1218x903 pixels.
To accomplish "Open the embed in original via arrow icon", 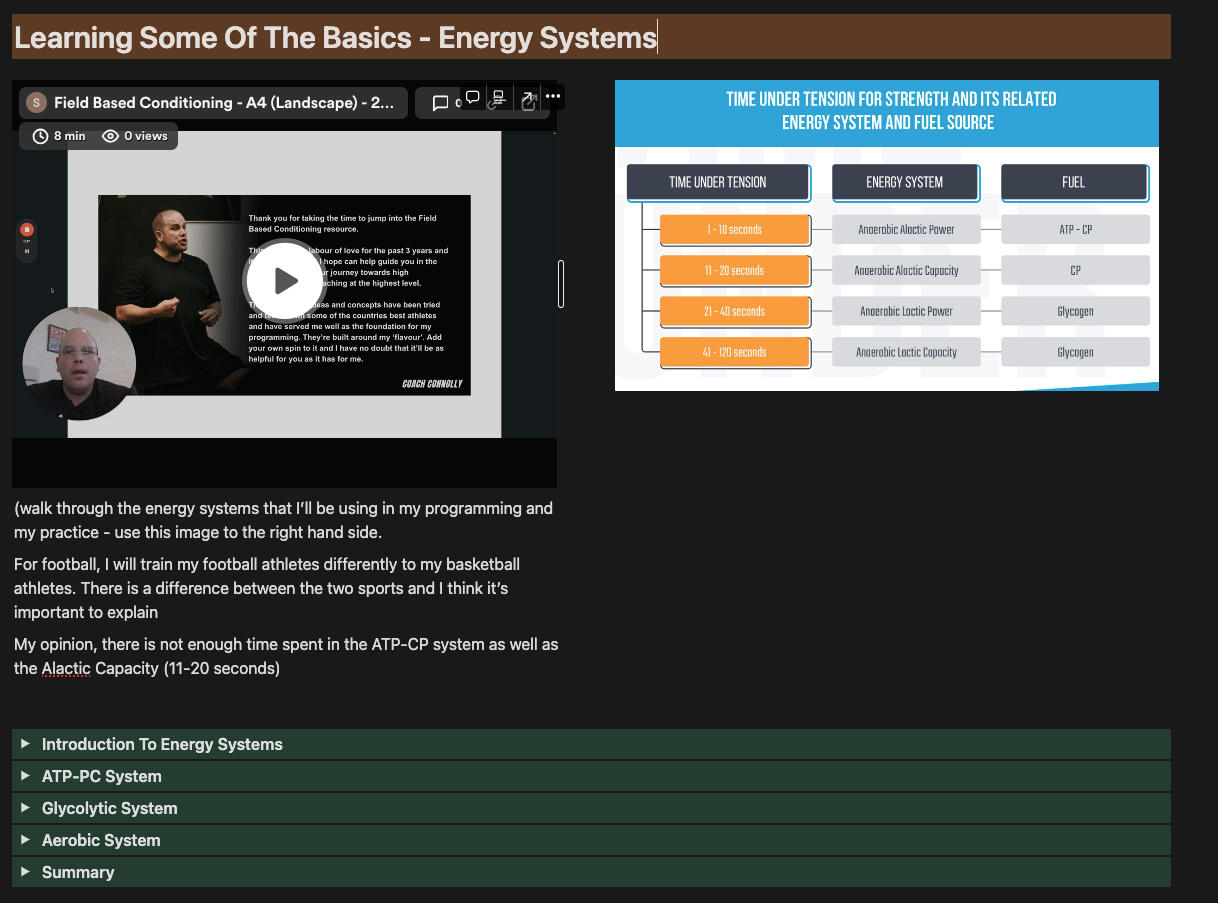I will pos(527,97).
